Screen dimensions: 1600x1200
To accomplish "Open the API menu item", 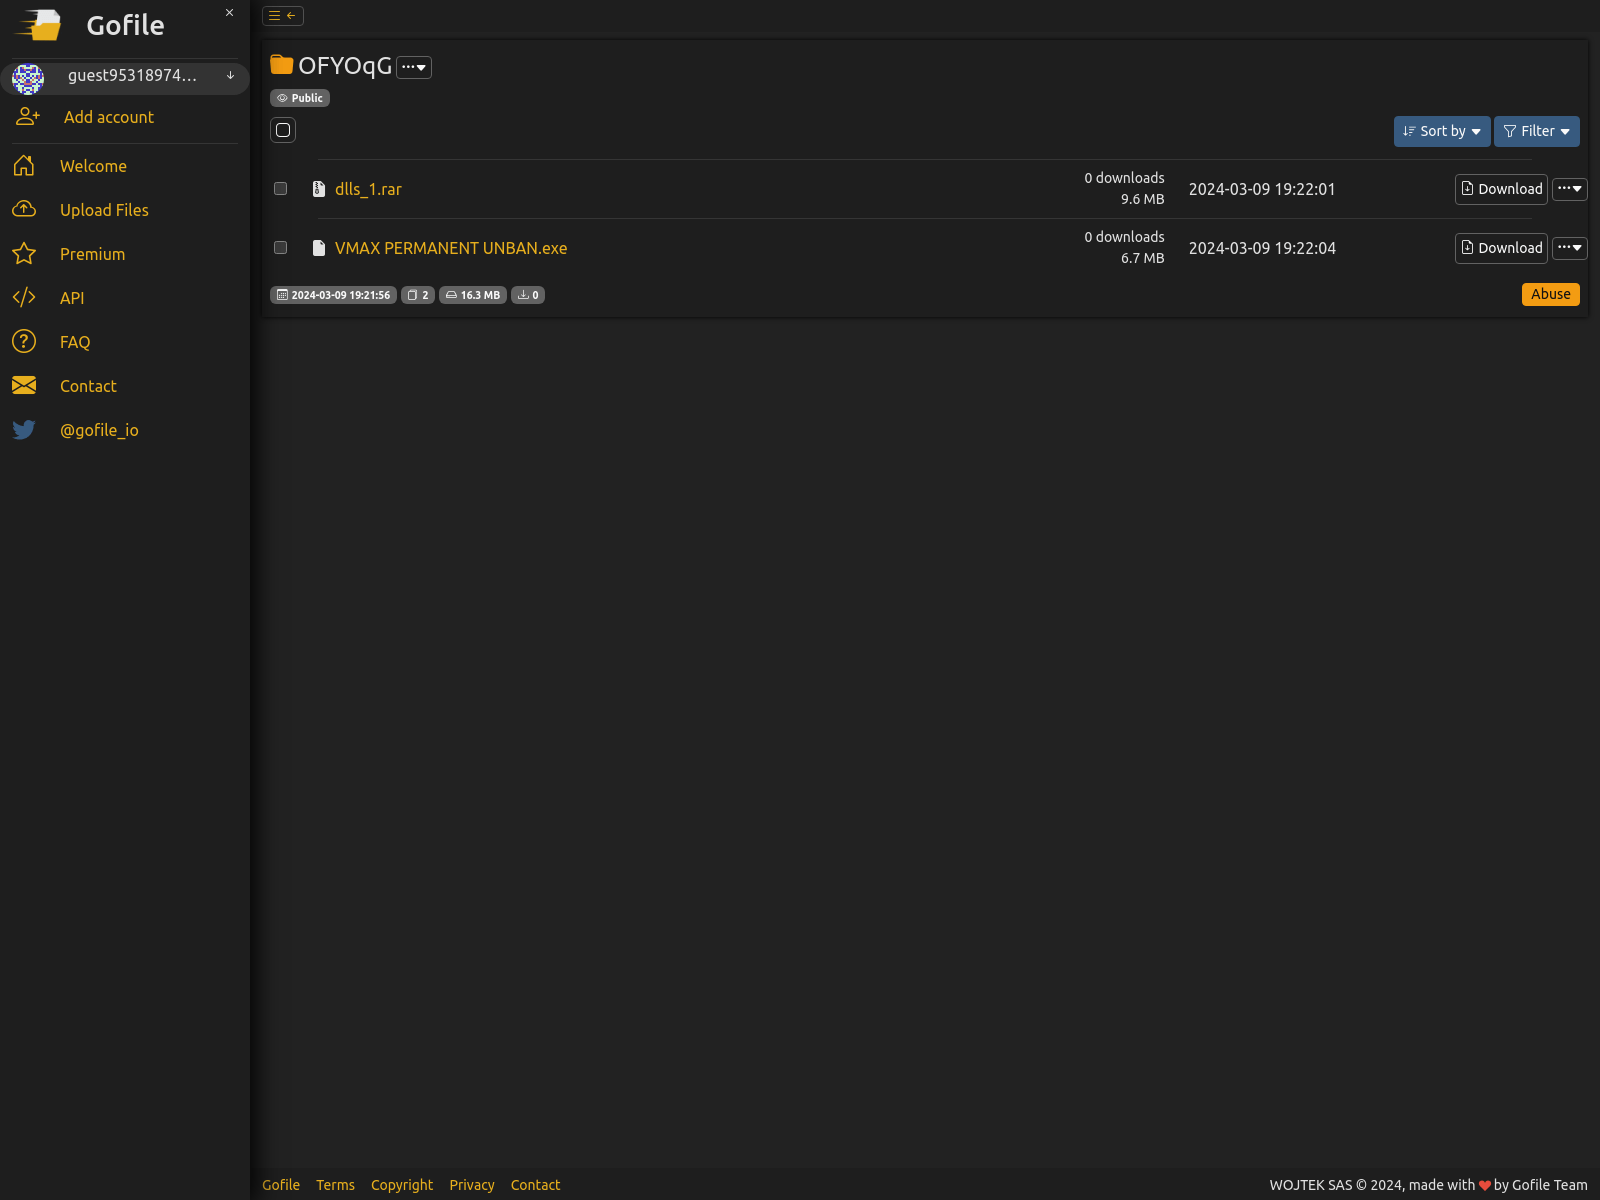I will pyautogui.click(x=72, y=298).
